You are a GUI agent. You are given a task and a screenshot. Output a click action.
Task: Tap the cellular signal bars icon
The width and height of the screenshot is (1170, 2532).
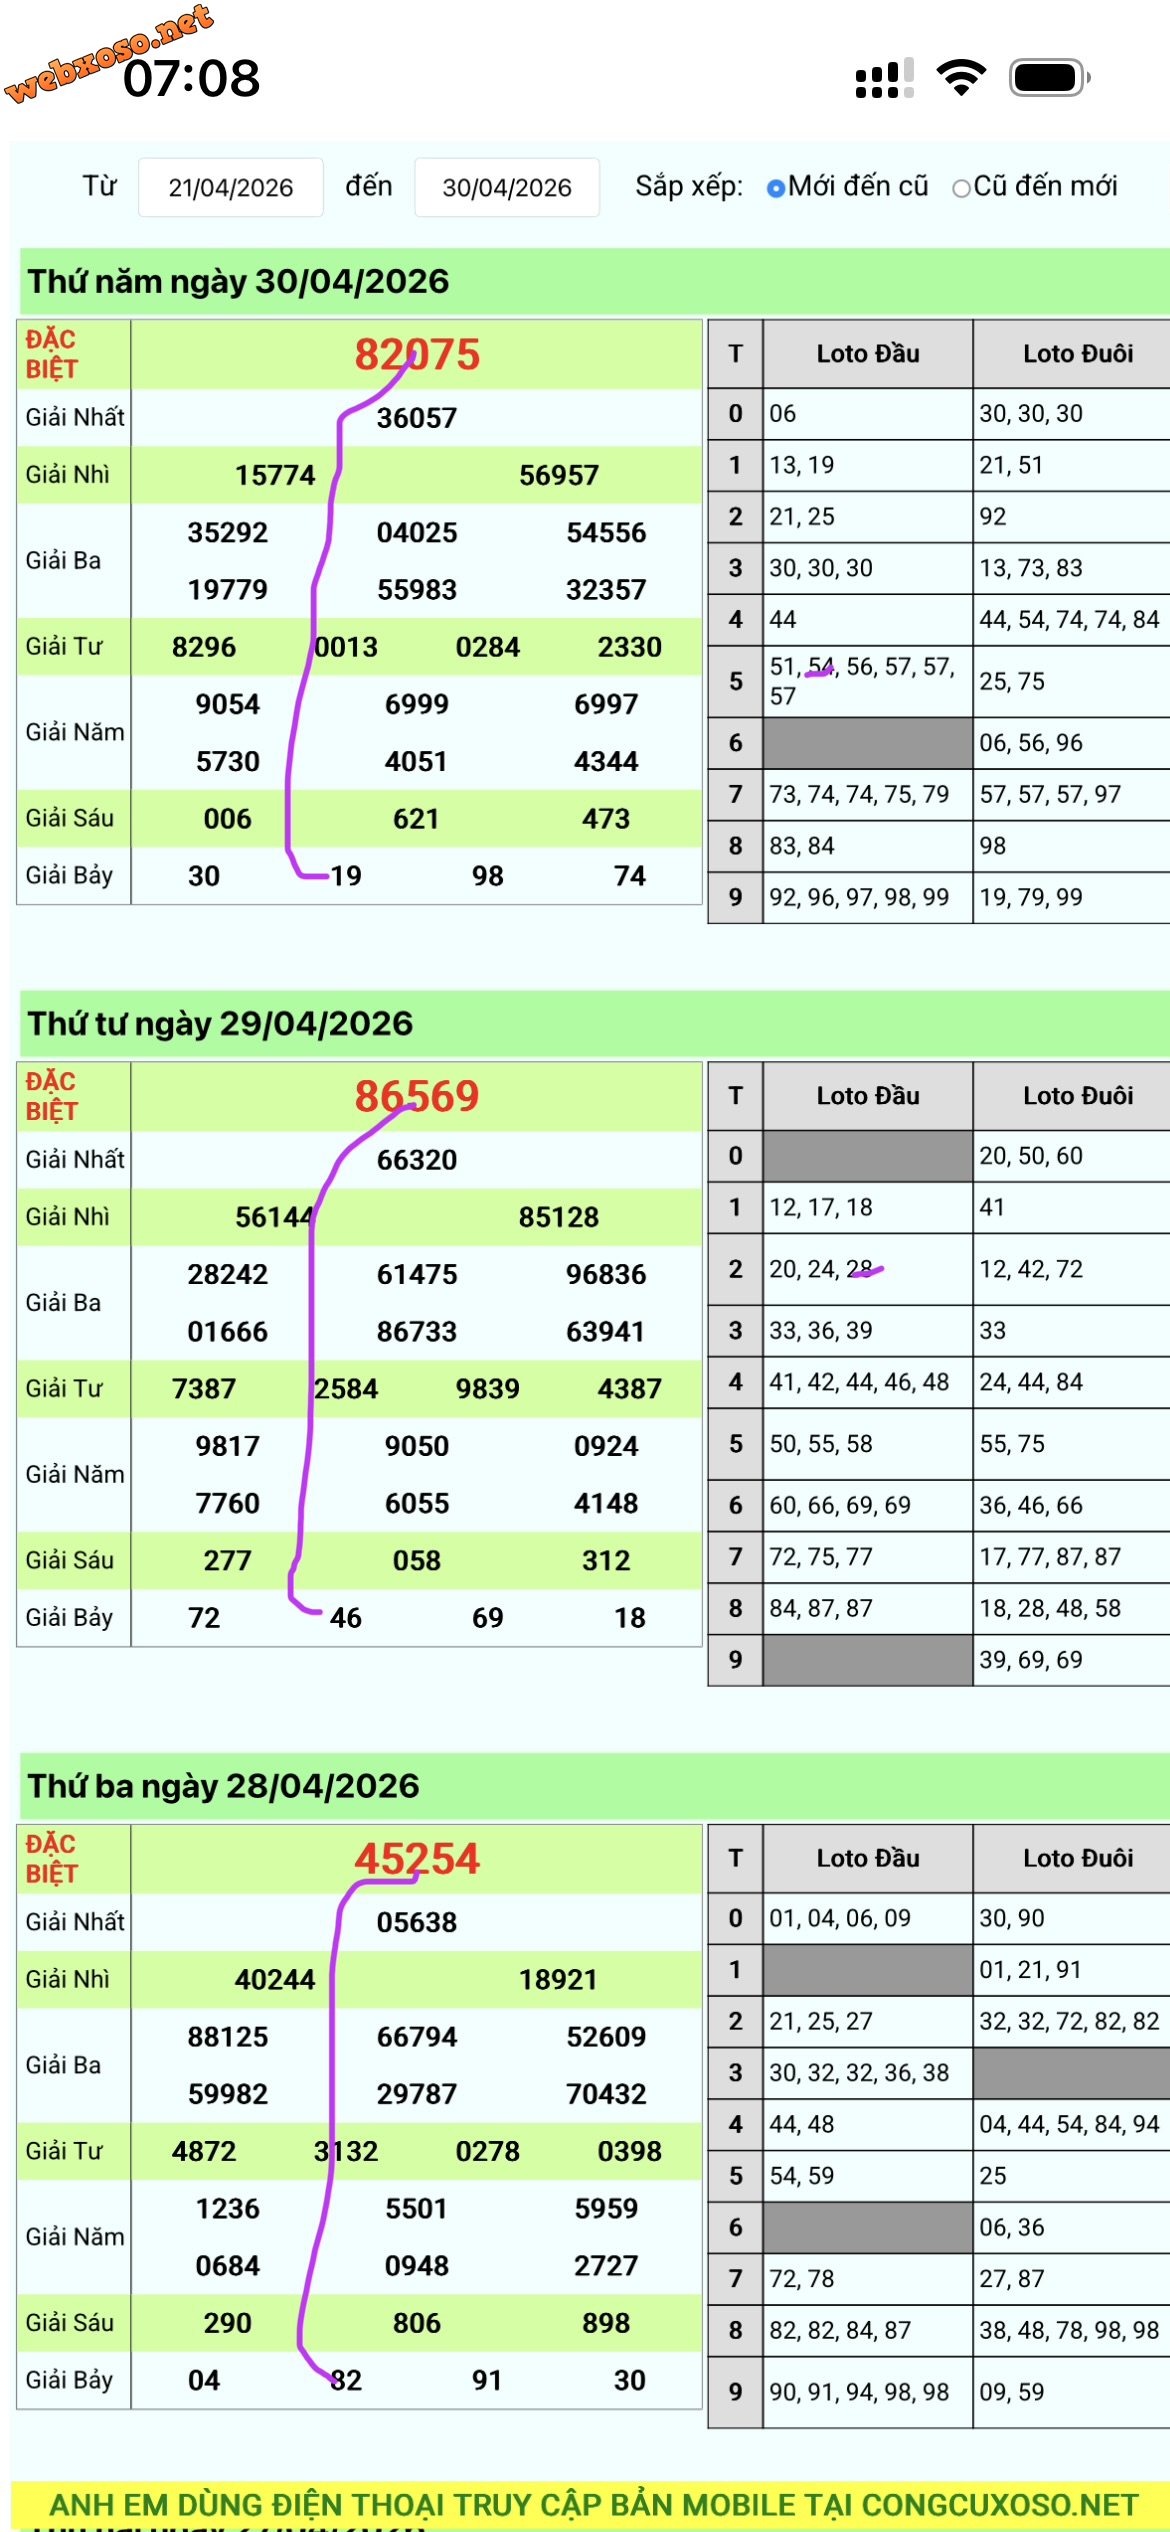pyautogui.click(x=884, y=79)
